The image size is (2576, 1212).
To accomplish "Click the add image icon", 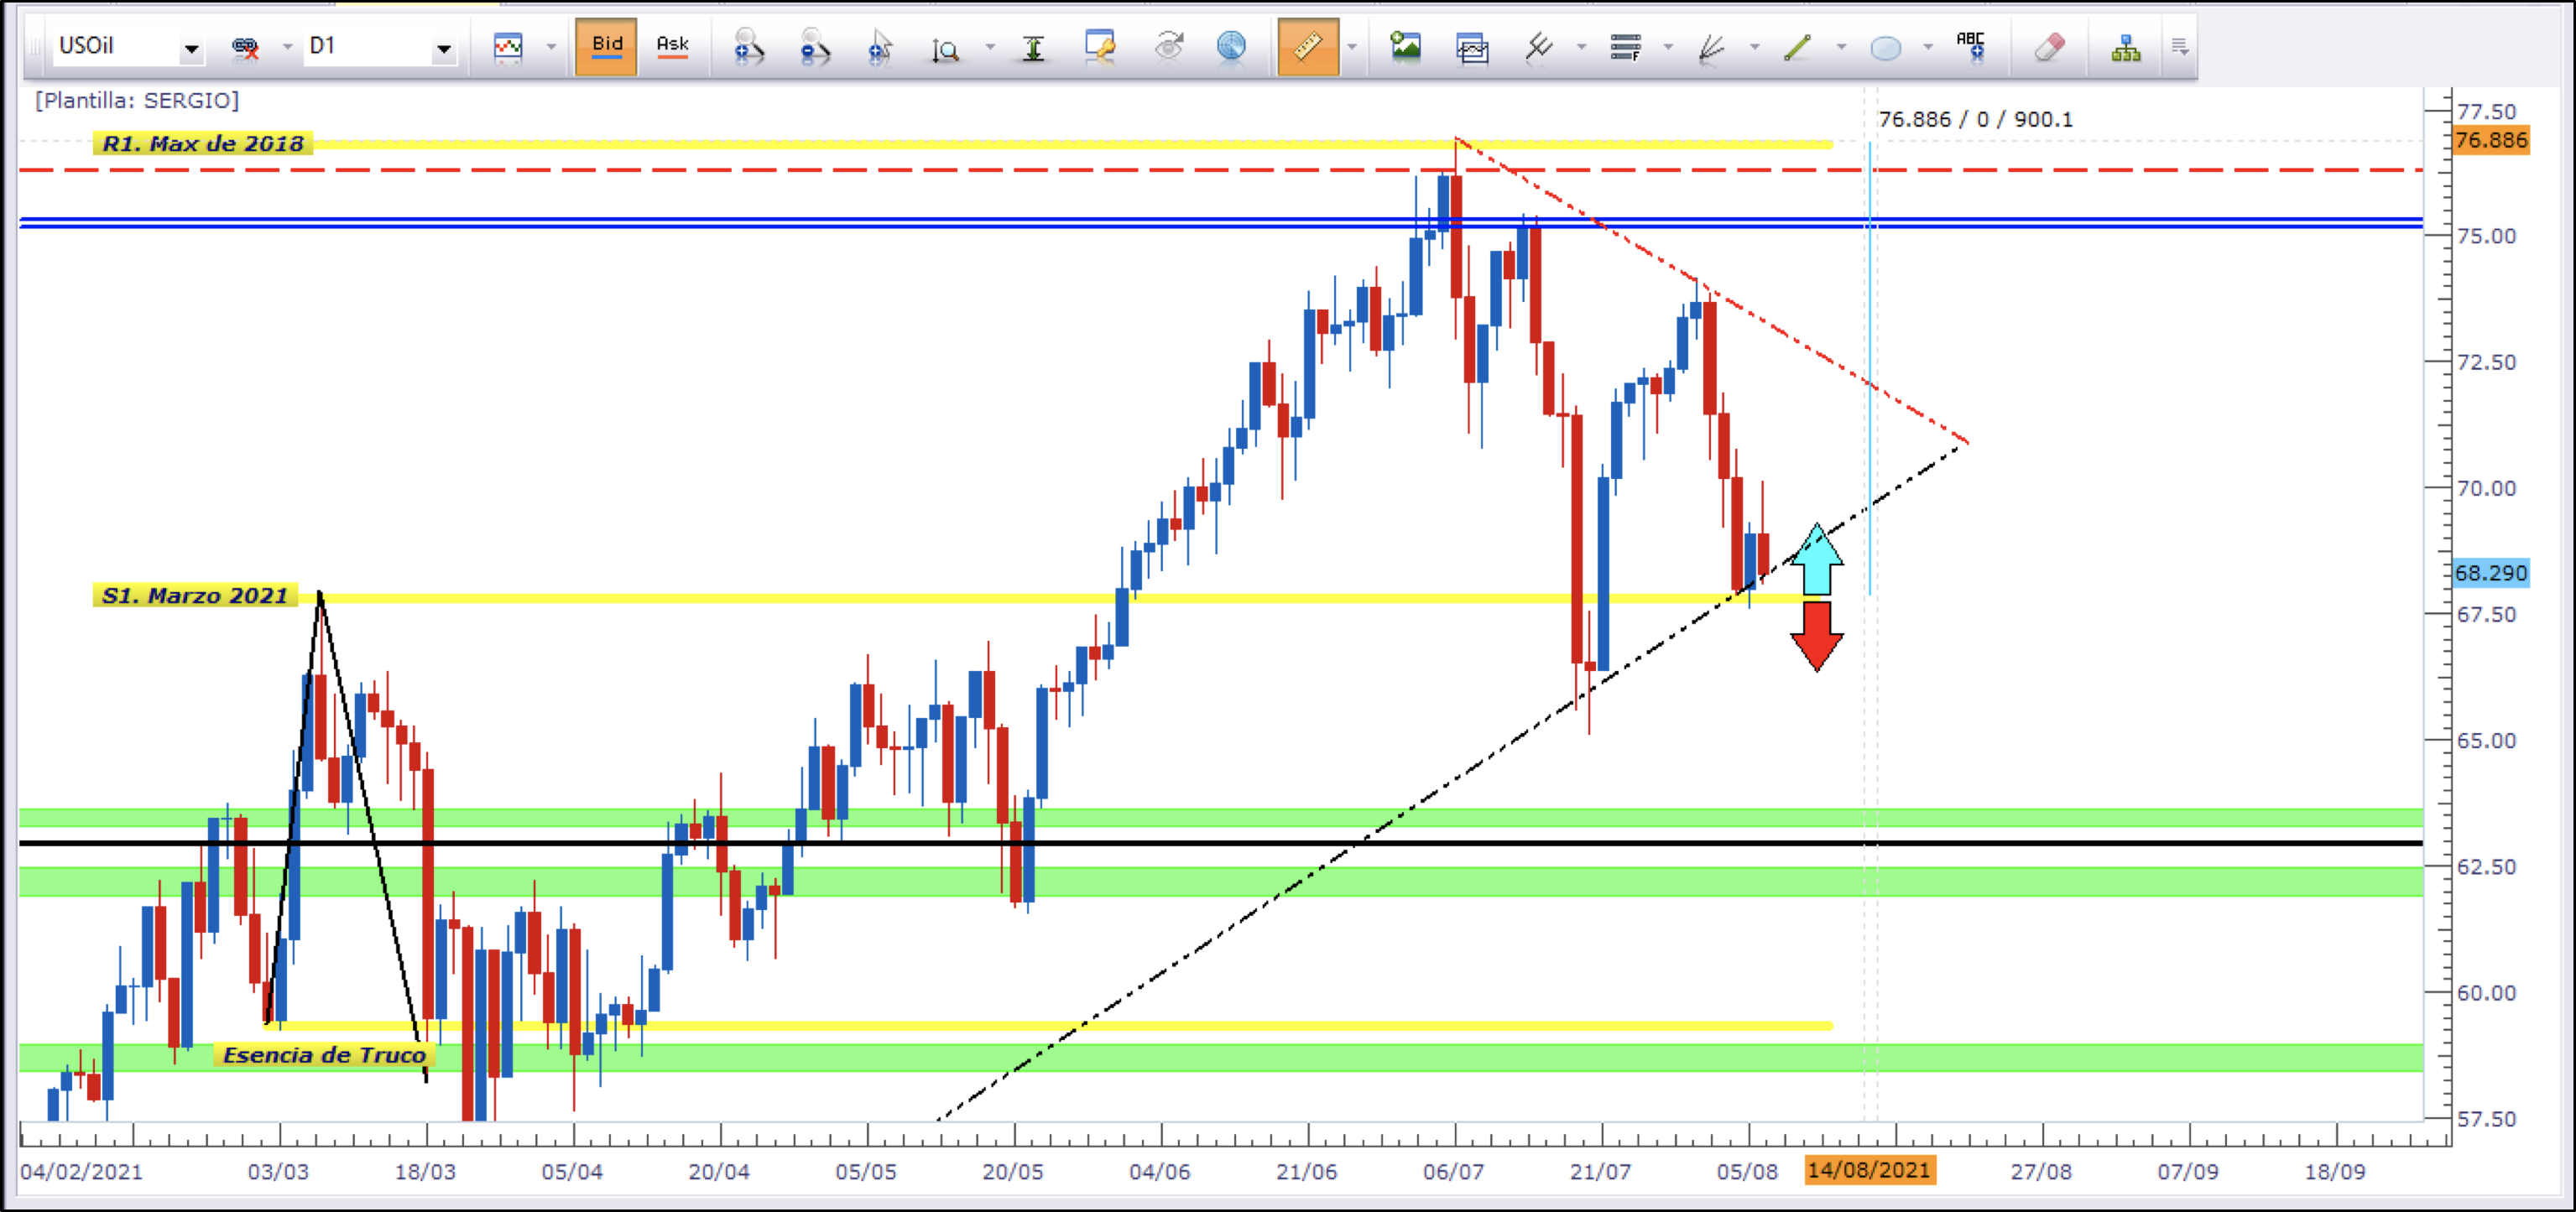I will (x=1406, y=46).
